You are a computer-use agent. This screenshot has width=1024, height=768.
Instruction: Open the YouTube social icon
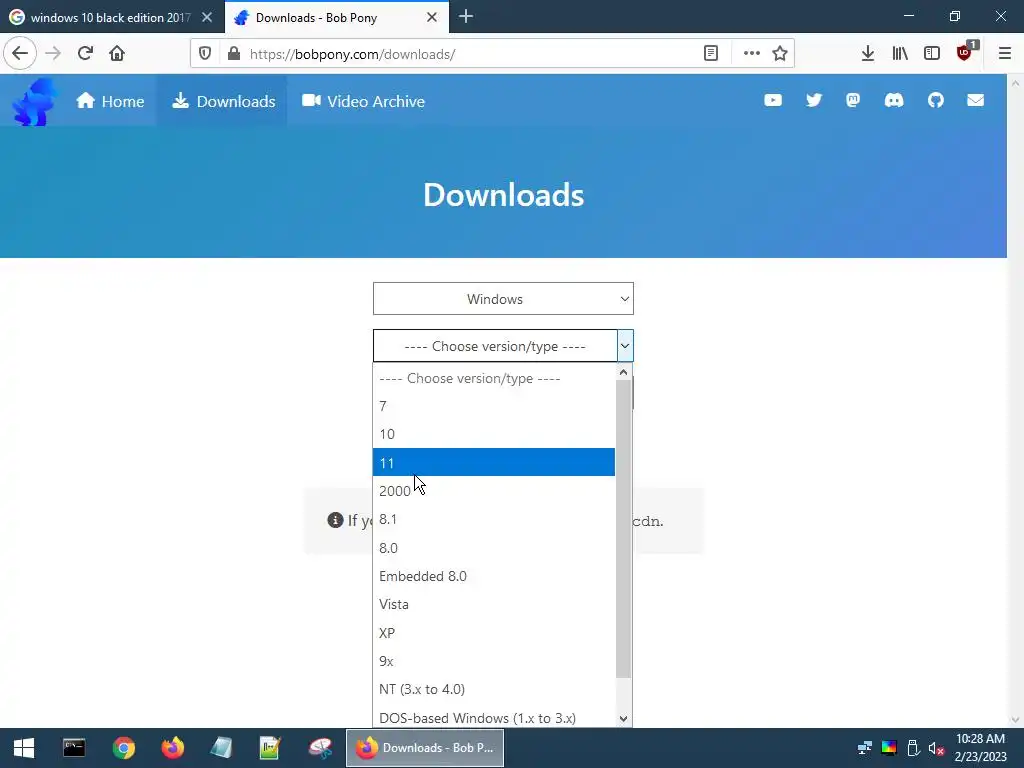[773, 100]
